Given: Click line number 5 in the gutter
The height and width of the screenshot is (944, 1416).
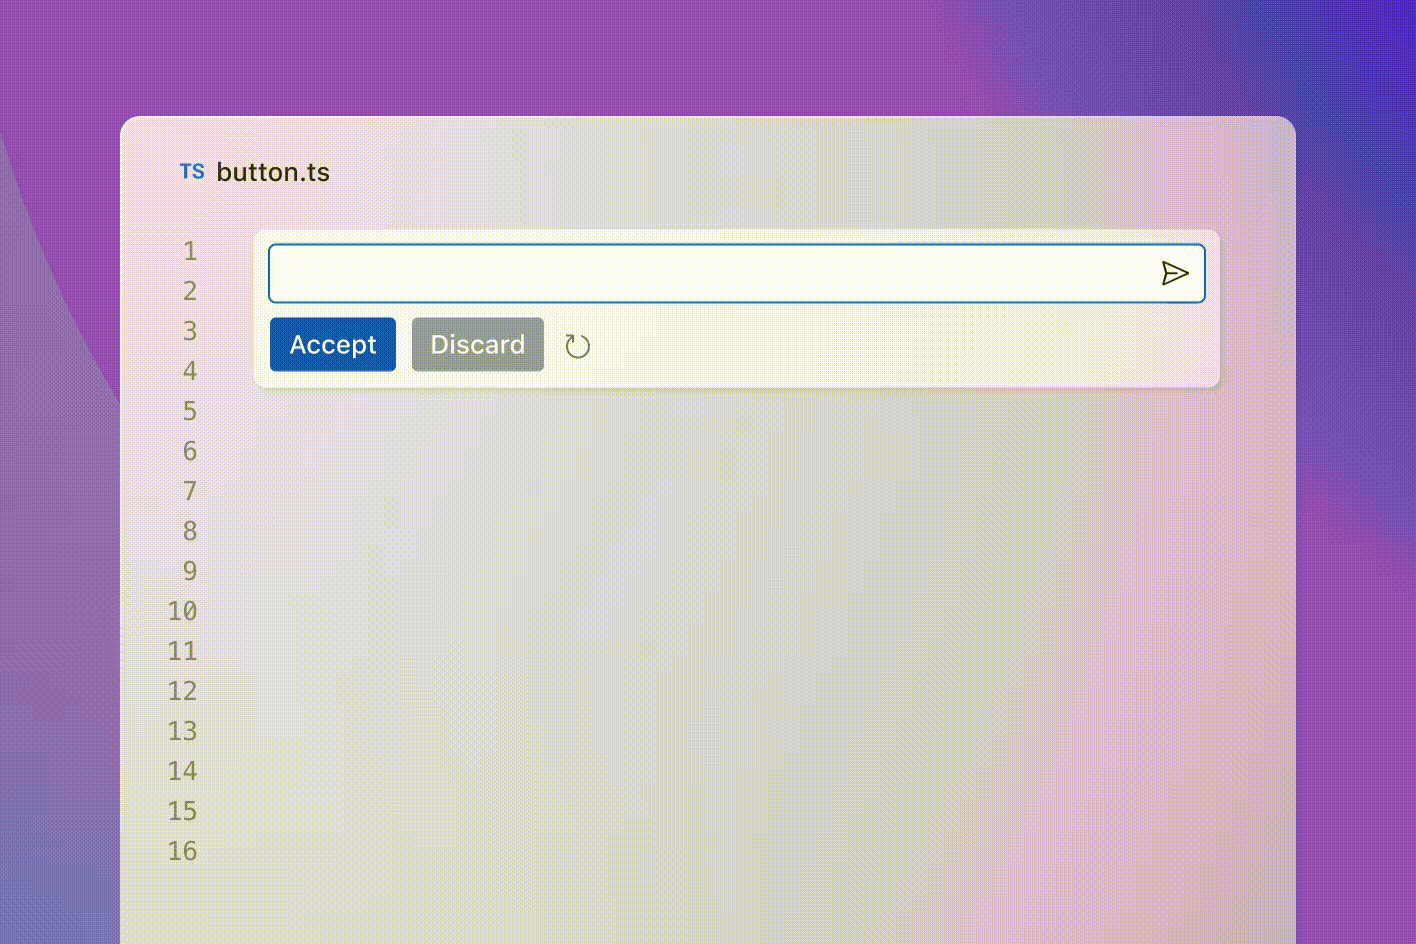Looking at the screenshot, I should [x=190, y=411].
